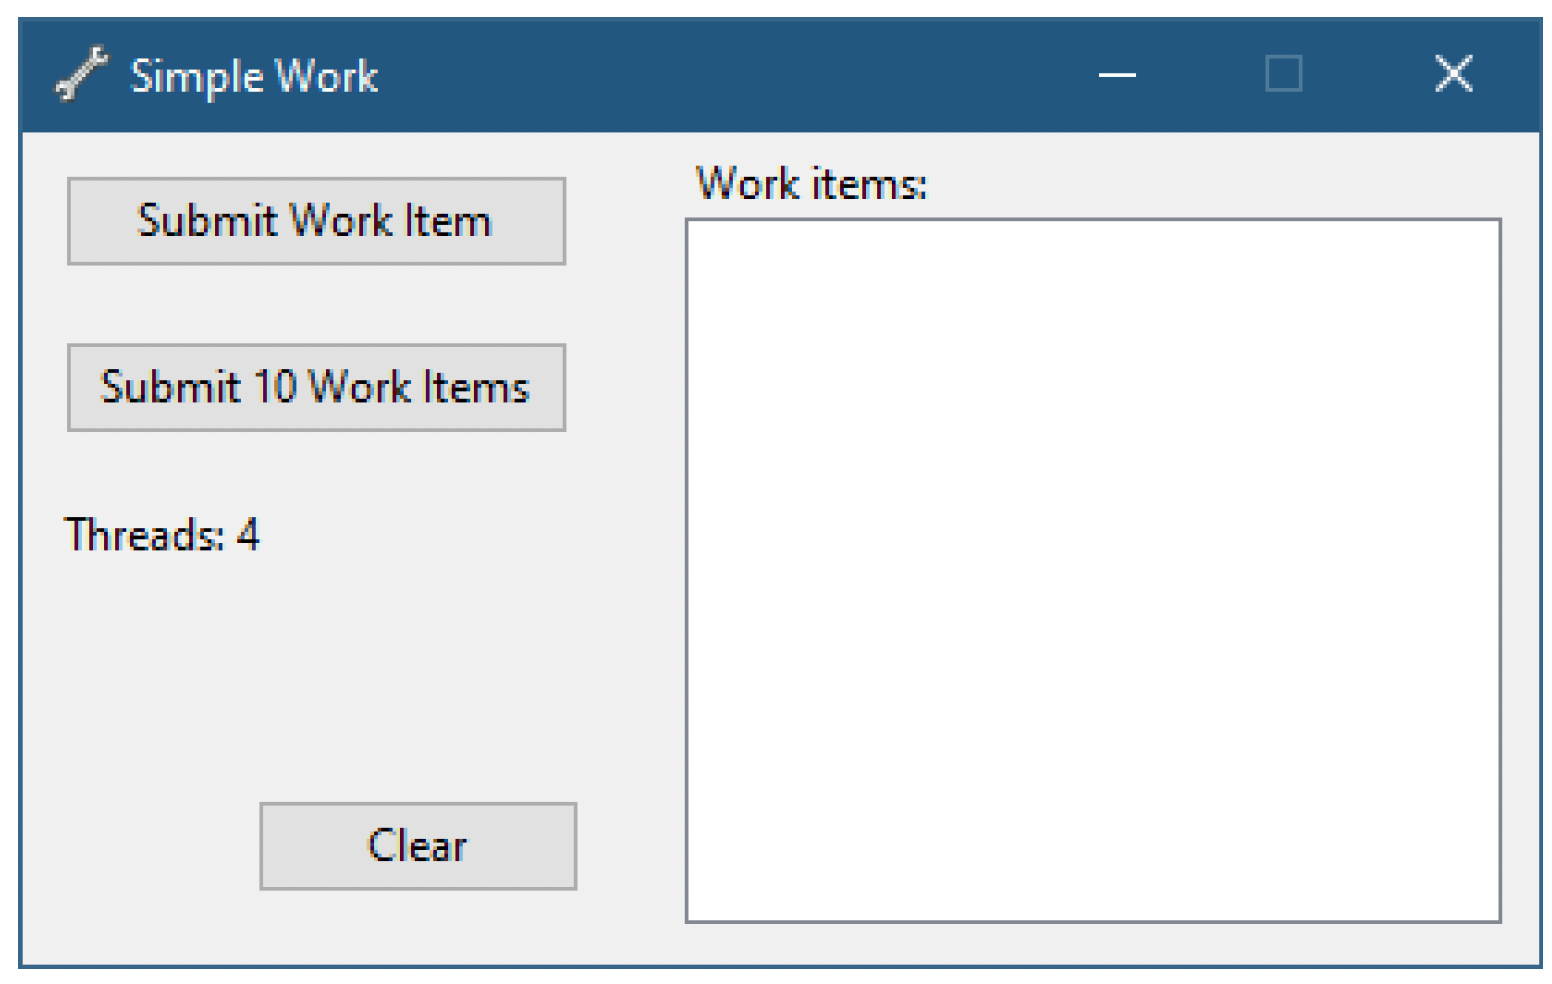Viewport: 1552px width, 984px height.
Task: Click the Submit Work Item button
Action: click(x=316, y=221)
